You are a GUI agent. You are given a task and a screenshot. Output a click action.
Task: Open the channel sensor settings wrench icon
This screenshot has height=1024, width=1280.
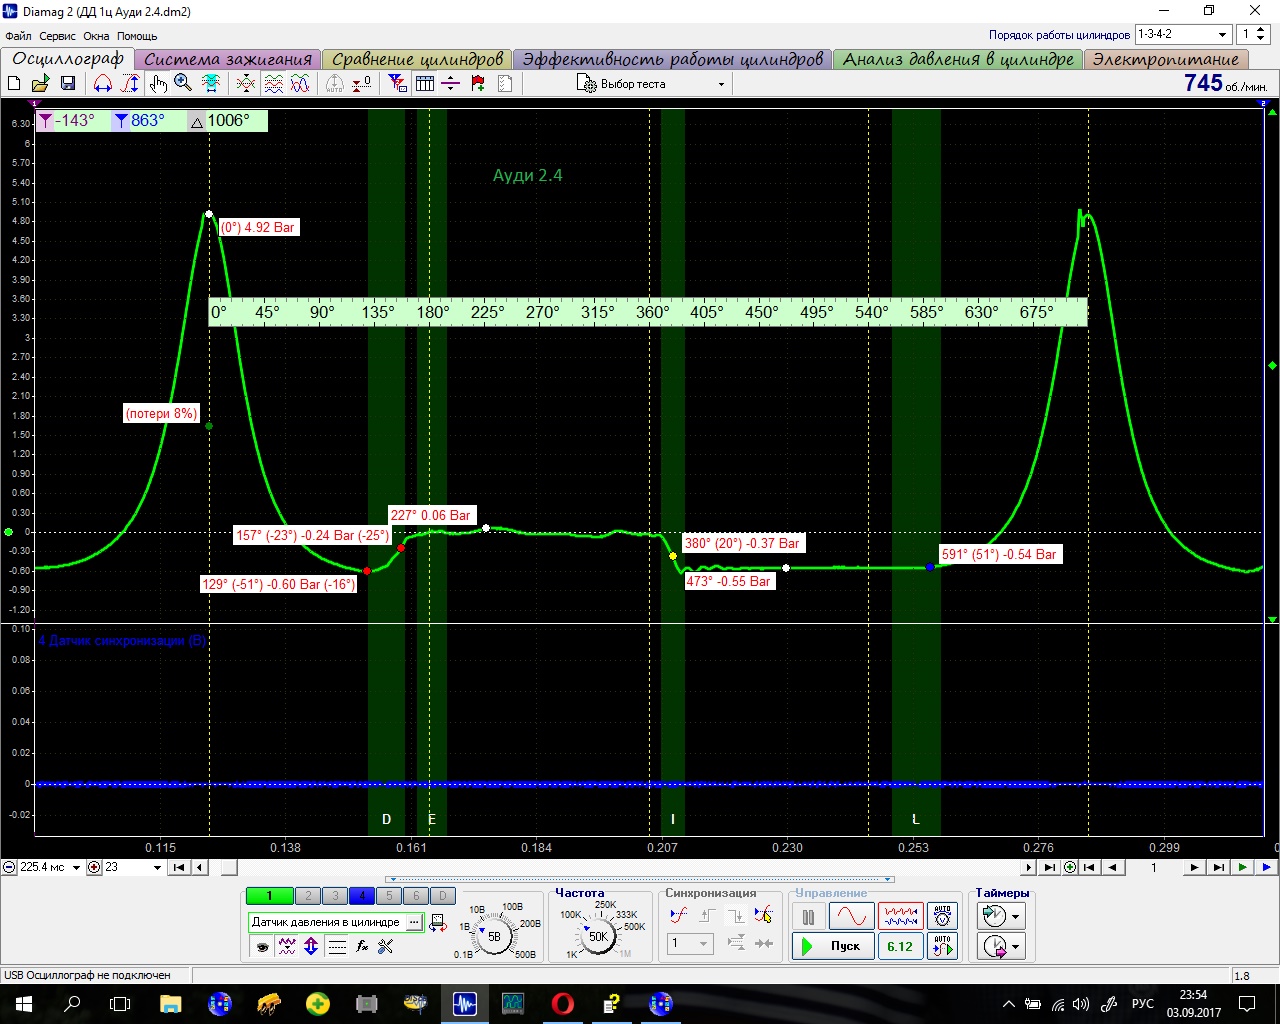(x=386, y=946)
